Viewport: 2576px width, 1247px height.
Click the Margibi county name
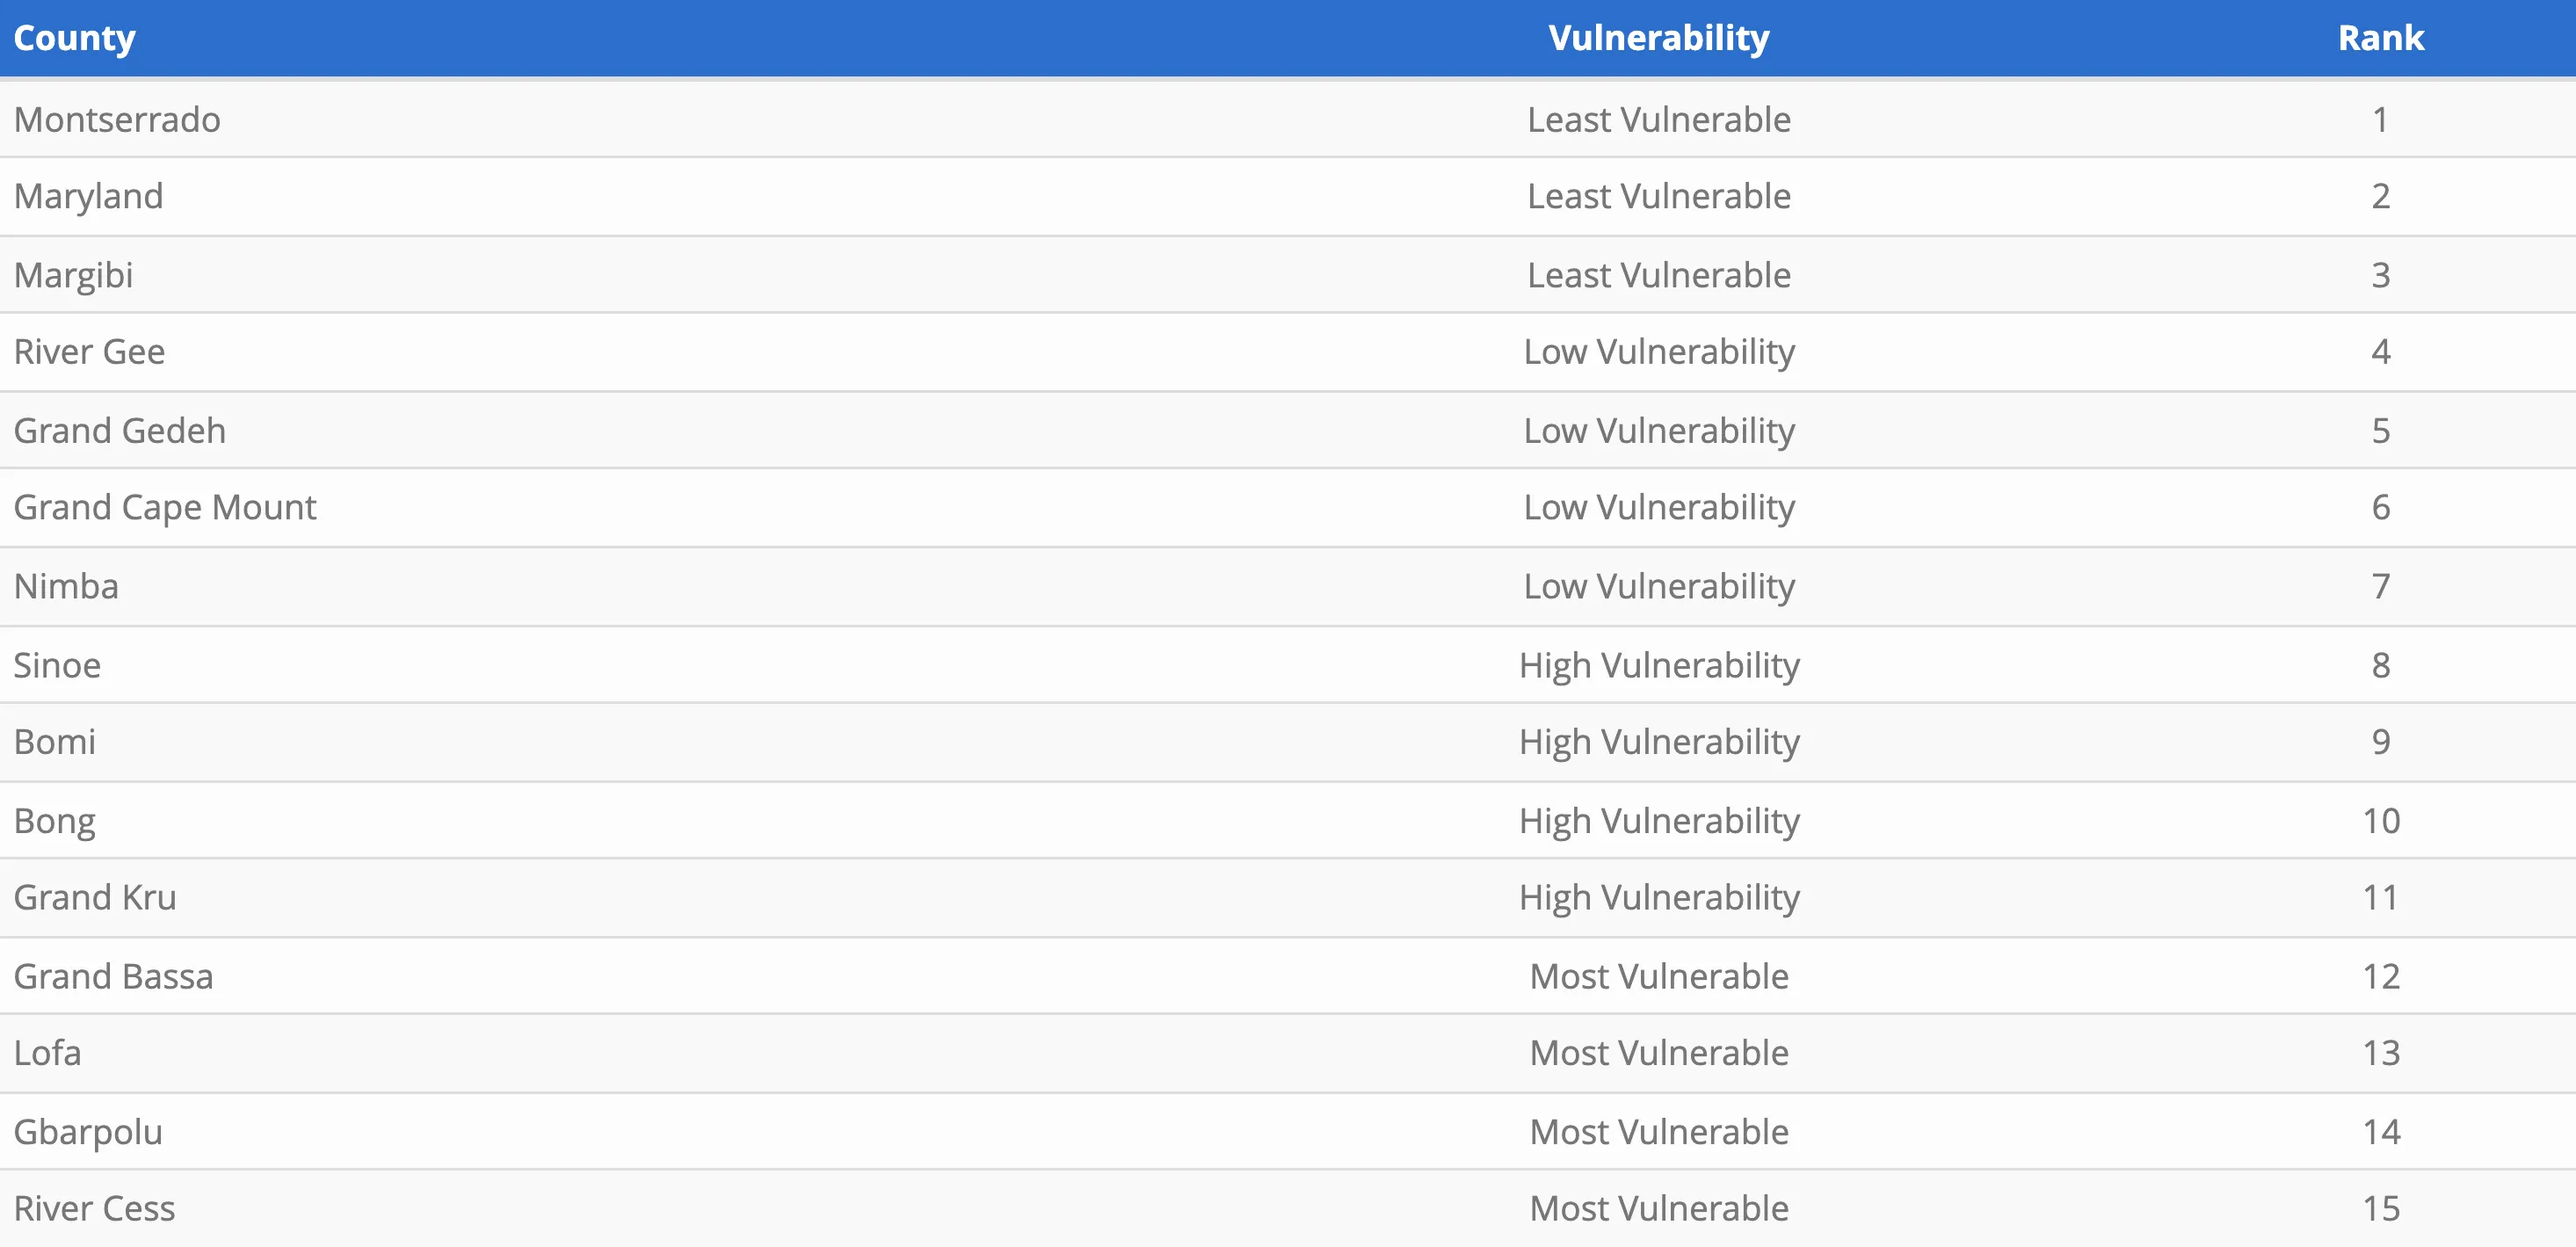point(73,275)
